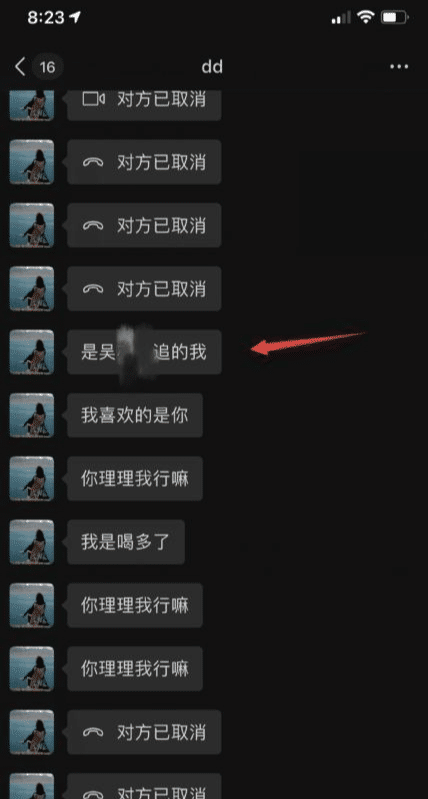This screenshot has height=799, width=428.
Task: Tap avatar beside the video call message
Action: click(32, 105)
